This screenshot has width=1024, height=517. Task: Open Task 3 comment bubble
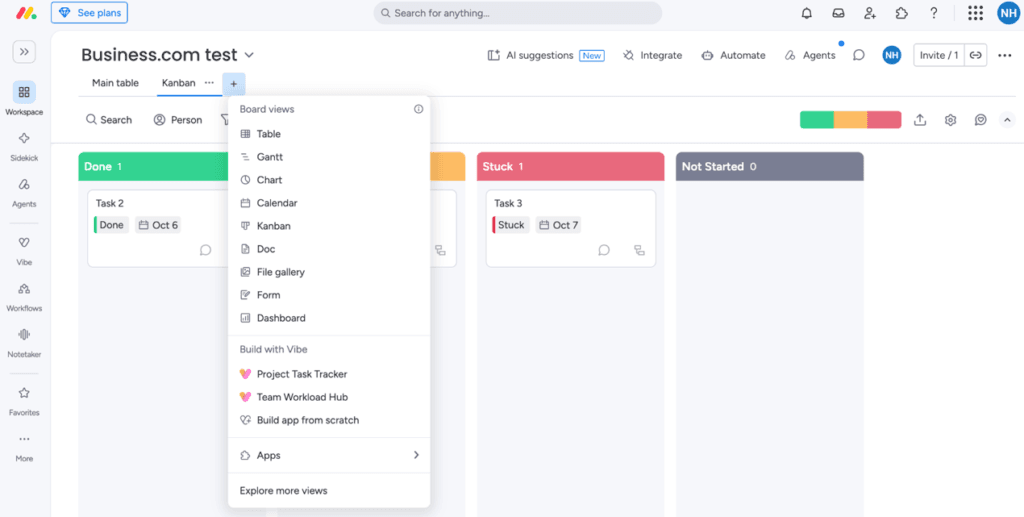[604, 250]
